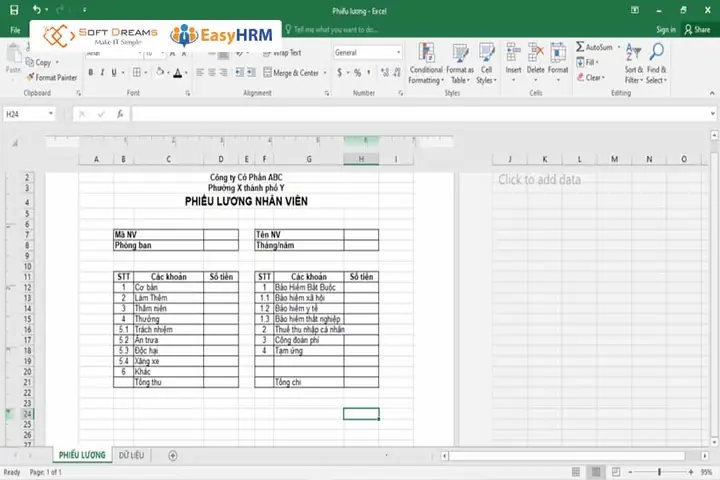Click the Fill Color paint bucket
720x480 pixels.
[160, 72]
